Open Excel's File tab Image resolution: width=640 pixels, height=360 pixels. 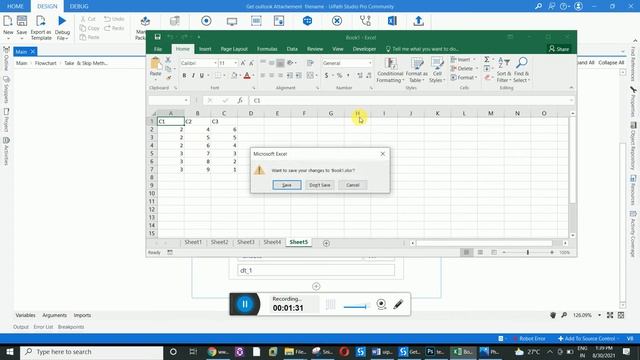158,49
